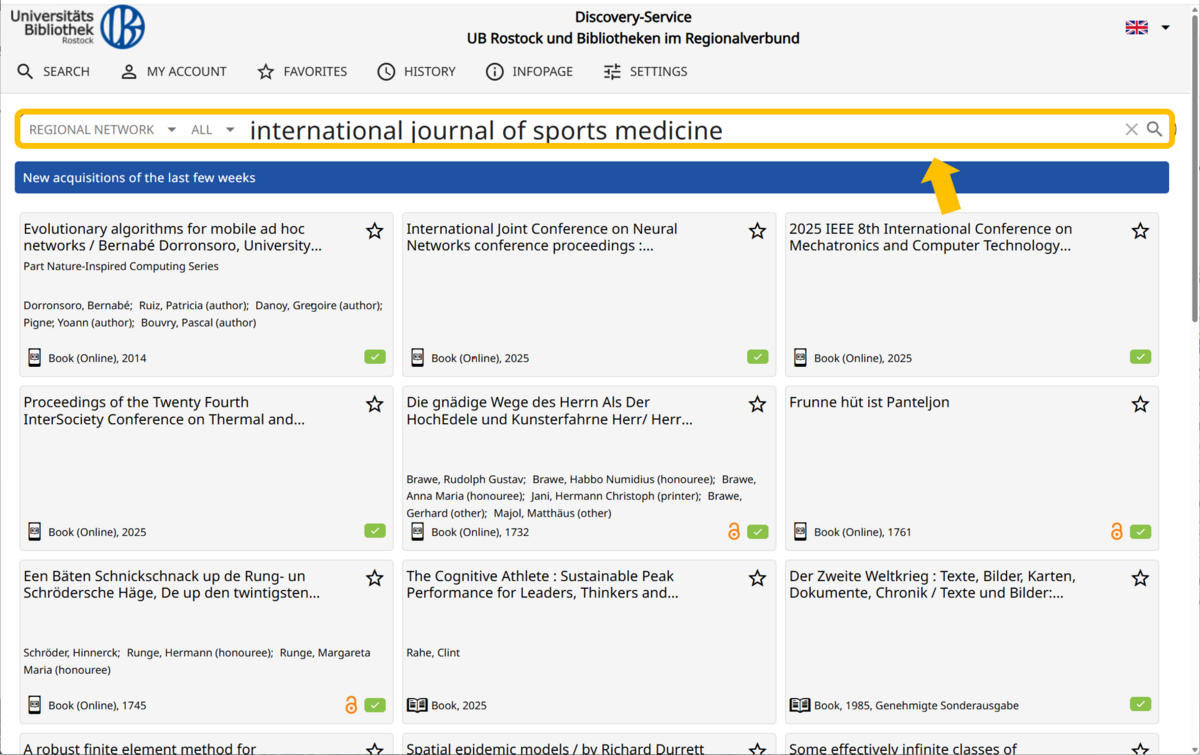Open the My Account menu
The width and height of the screenshot is (1200, 755).
point(174,72)
